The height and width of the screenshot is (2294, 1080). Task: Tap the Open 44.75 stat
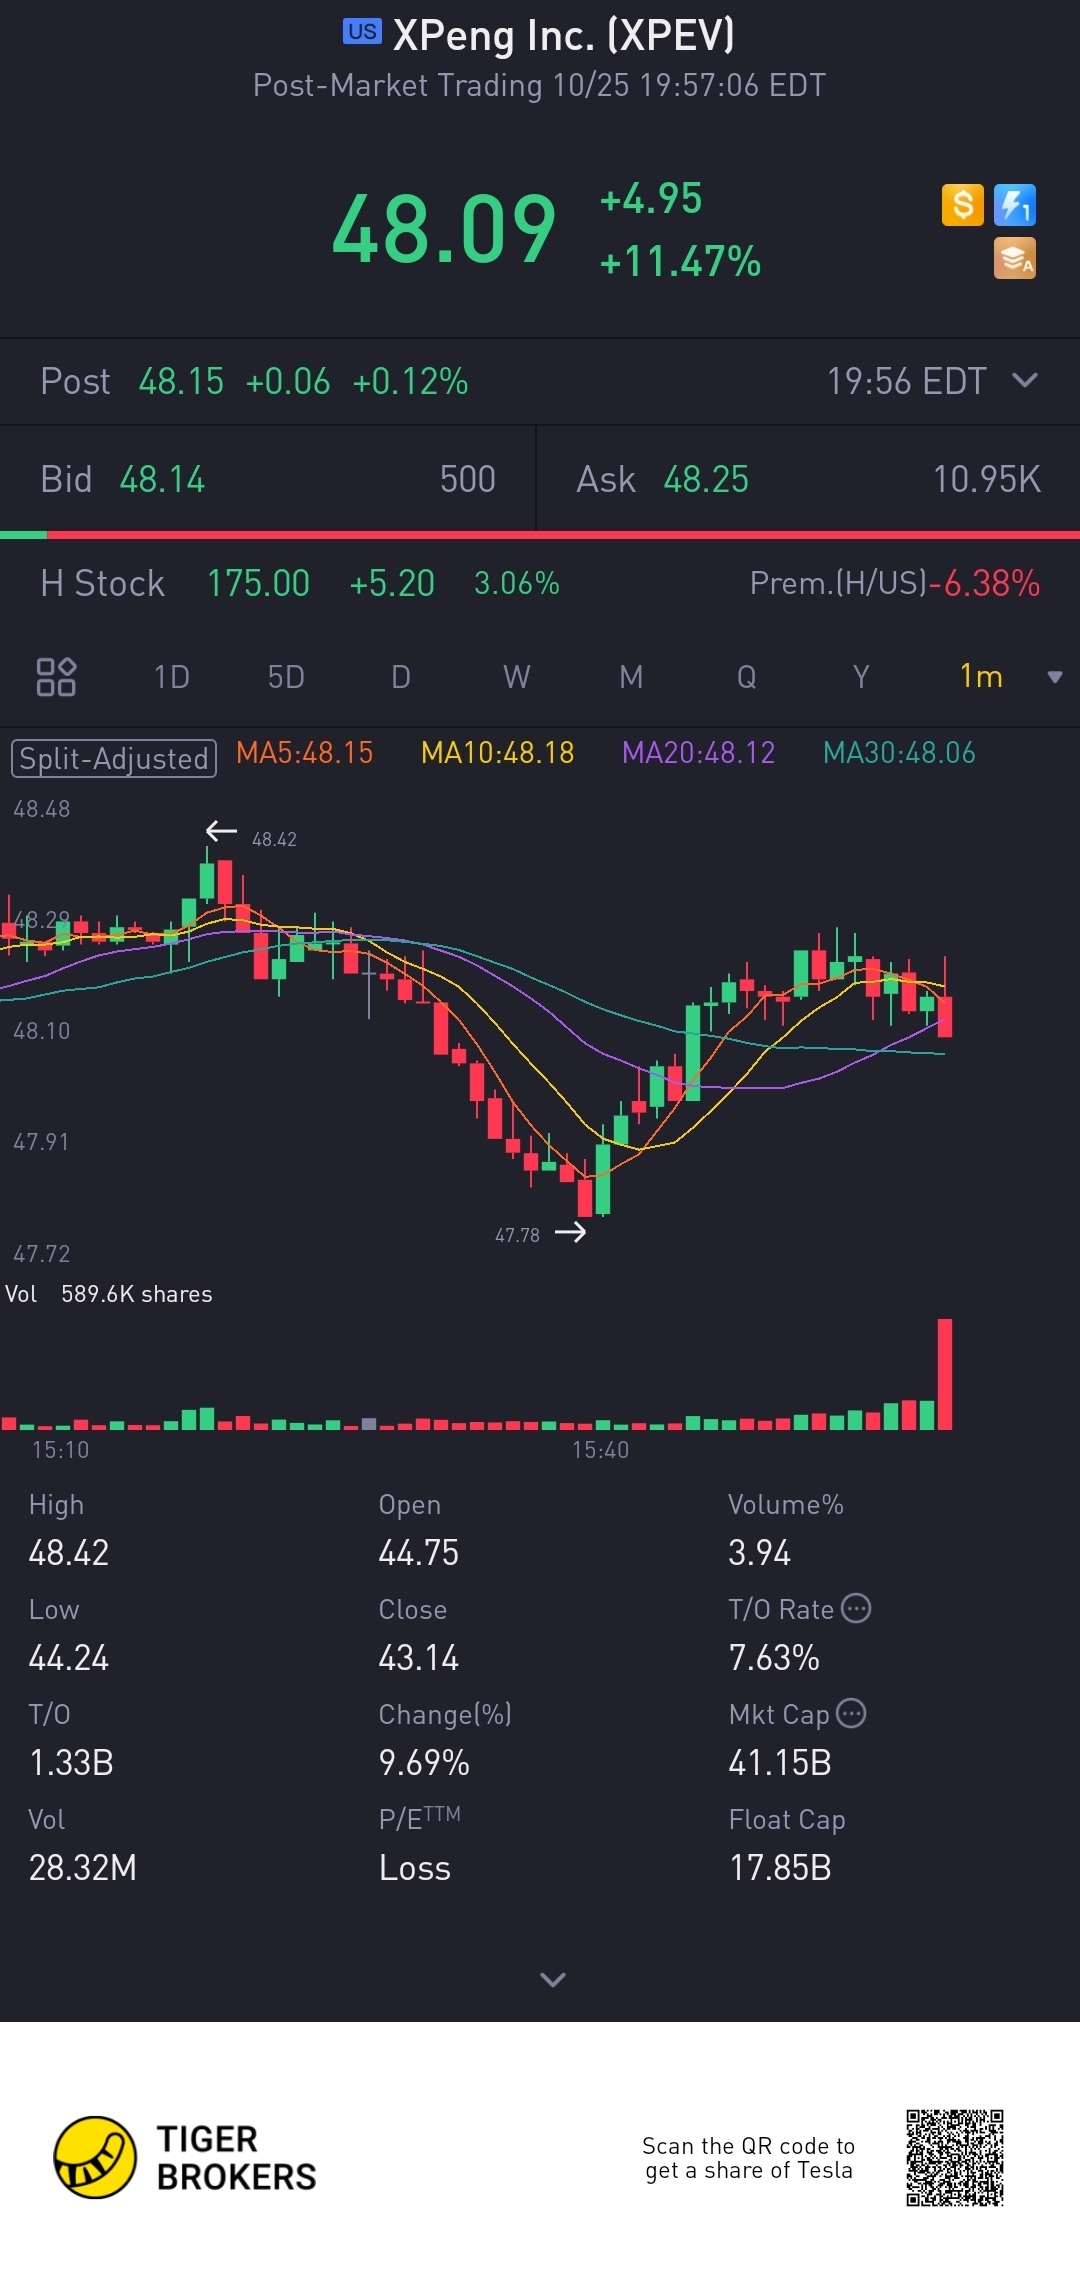click(x=418, y=1530)
